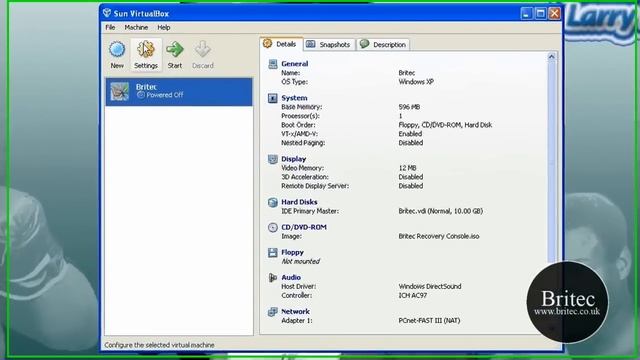Click the details pane scroll up arrow

(x=551, y=57)
